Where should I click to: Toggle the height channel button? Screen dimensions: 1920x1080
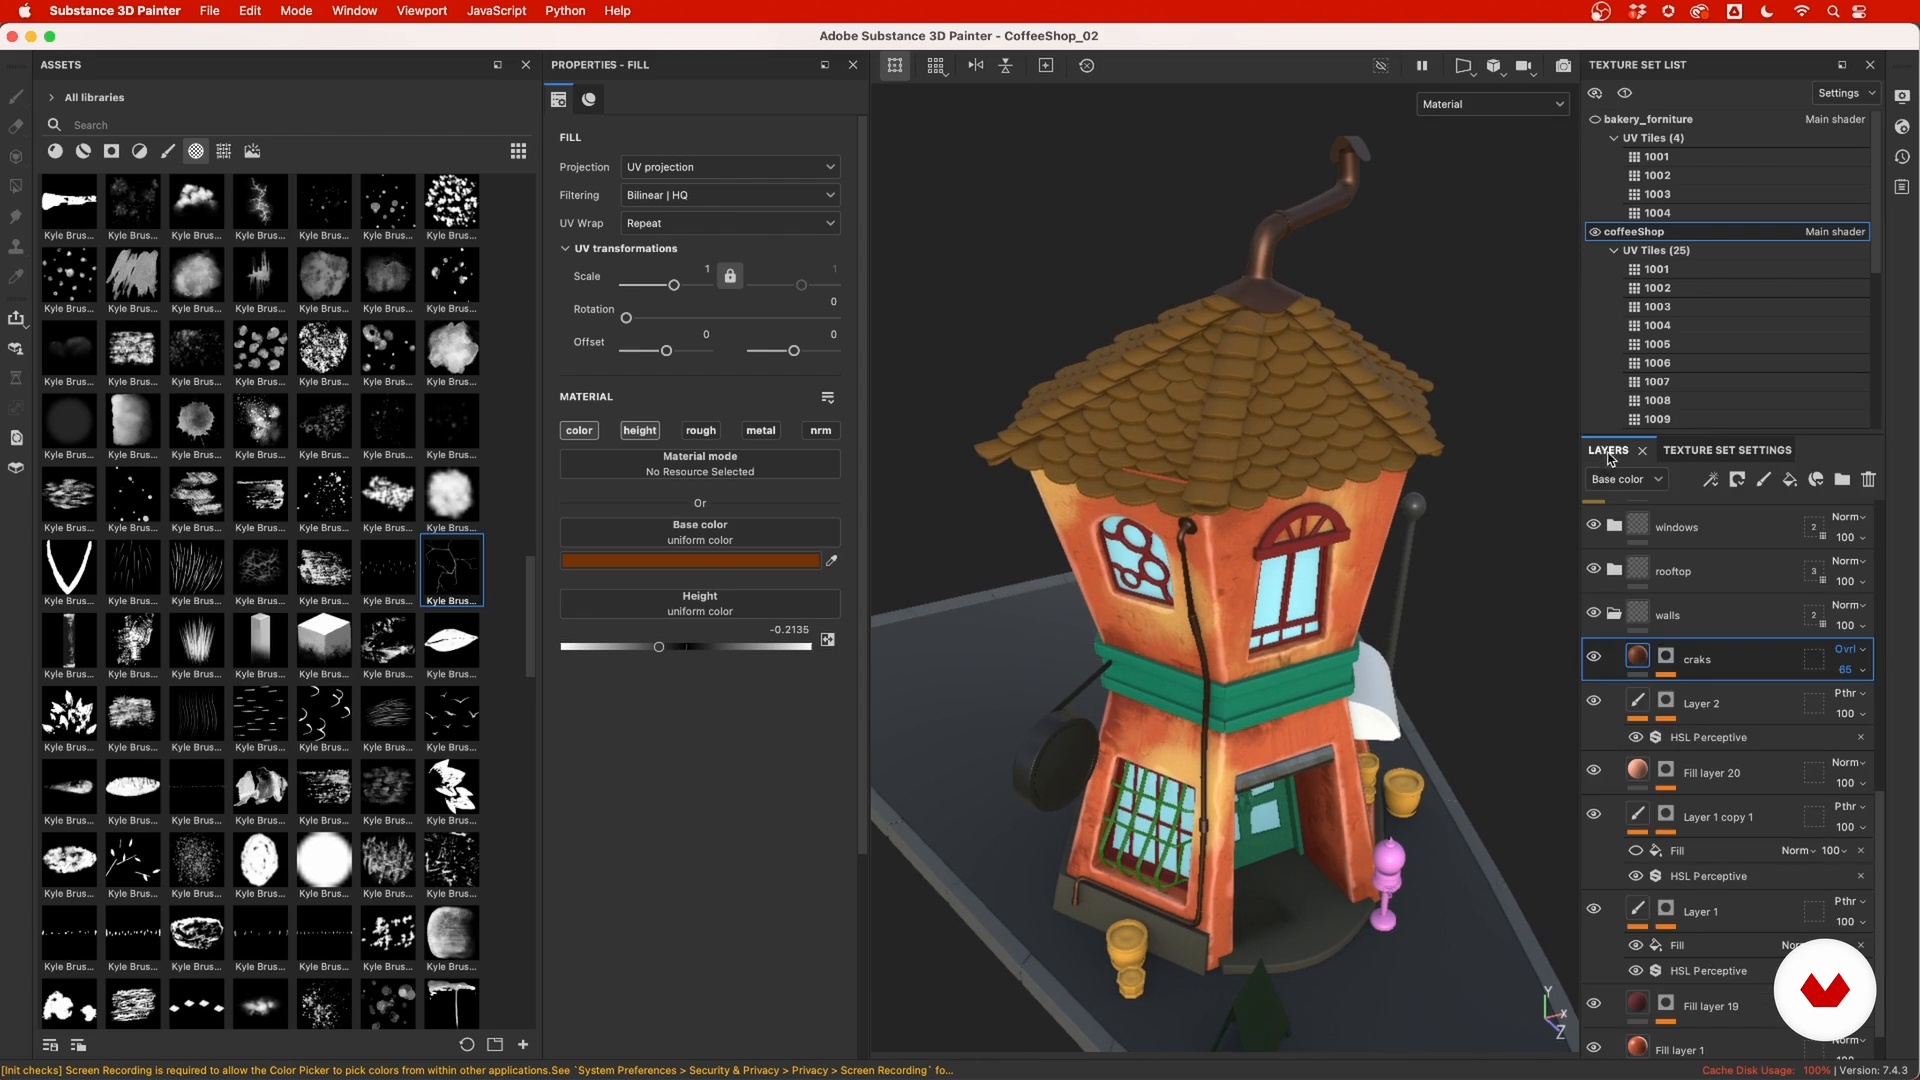(640, 431)
